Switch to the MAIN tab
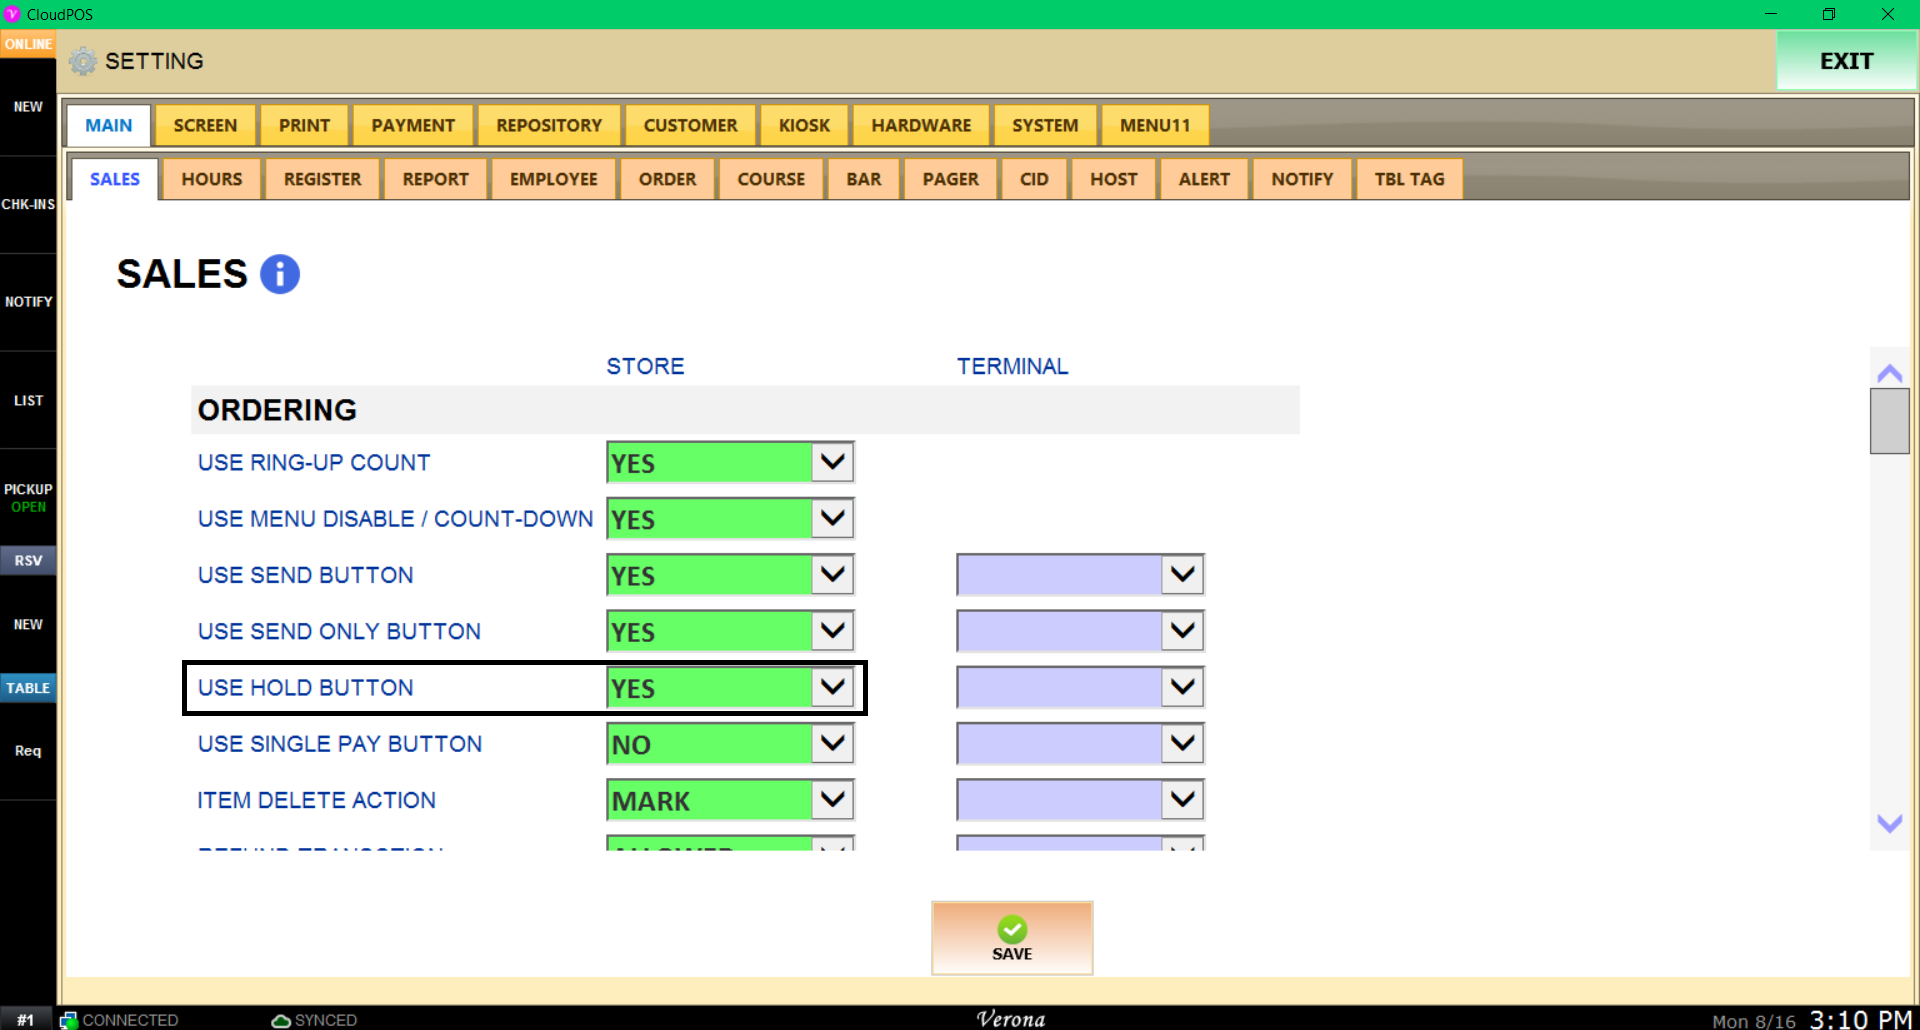This screenshot has width=1920, height=1030. tap(109, 125)
